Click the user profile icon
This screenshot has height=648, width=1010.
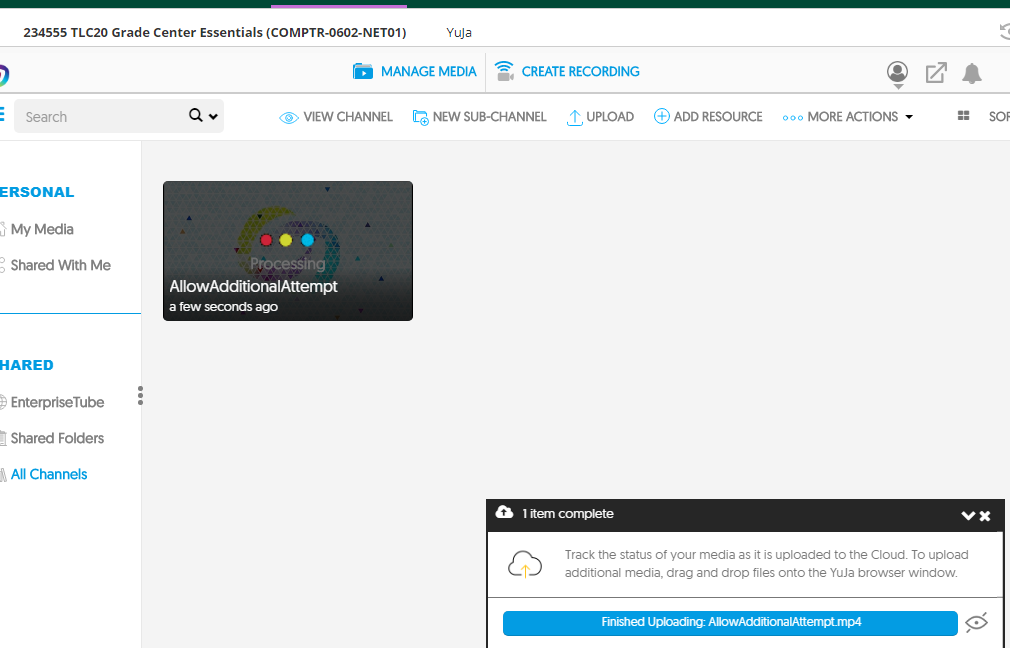897,73
